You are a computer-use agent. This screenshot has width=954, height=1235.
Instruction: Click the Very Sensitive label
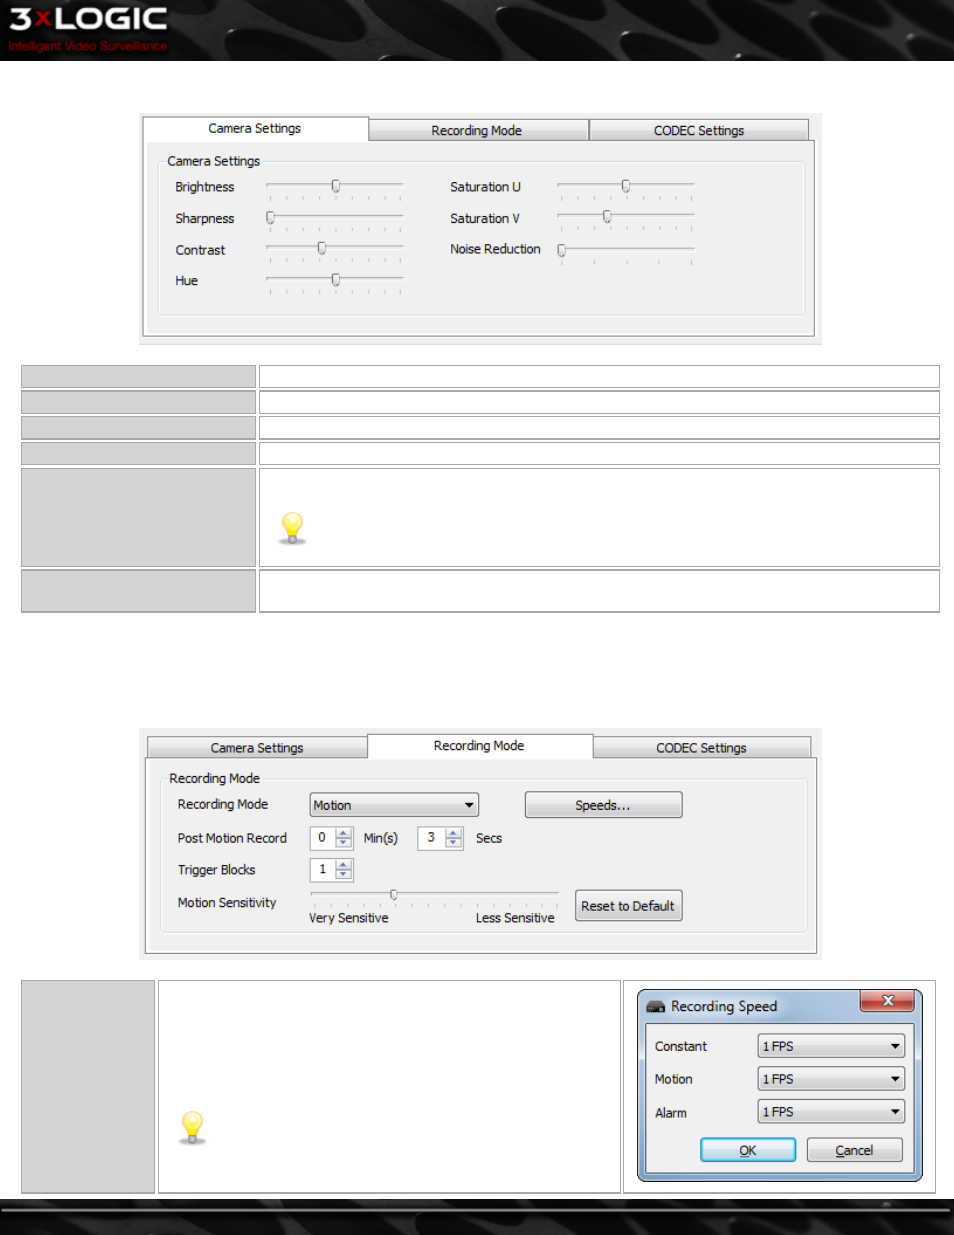pyautogui.click(x=349, y=918)
